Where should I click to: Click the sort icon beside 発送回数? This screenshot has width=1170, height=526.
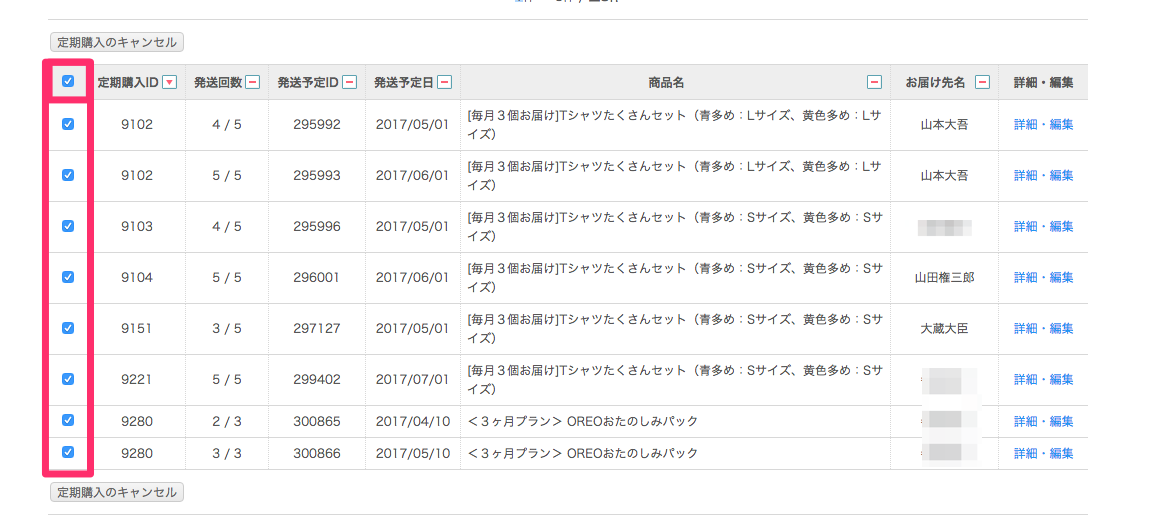point(253,83)
